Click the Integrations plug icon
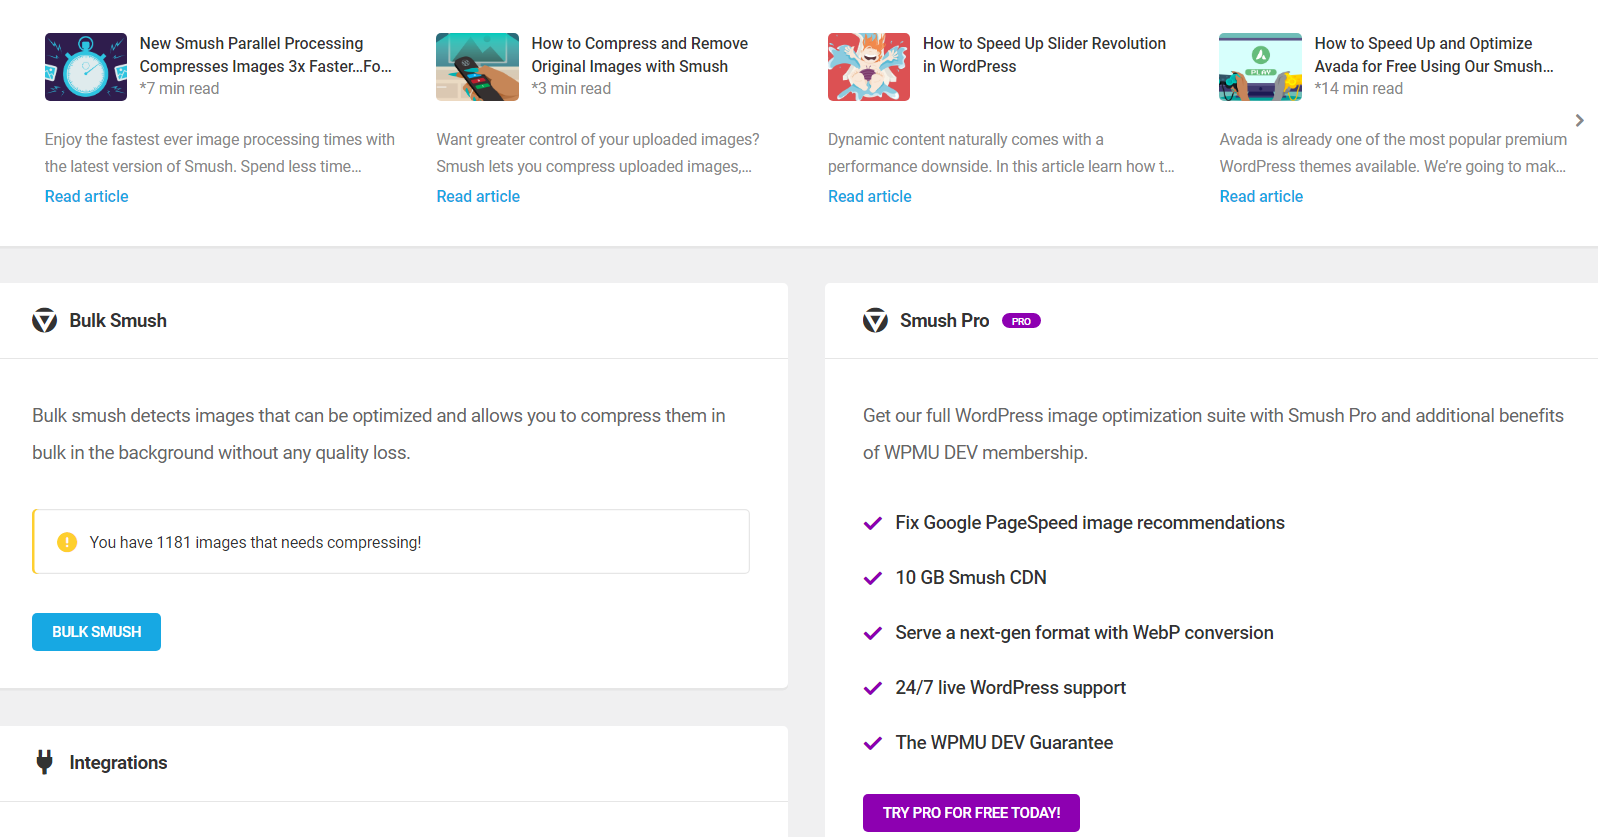 click(44, 762)
